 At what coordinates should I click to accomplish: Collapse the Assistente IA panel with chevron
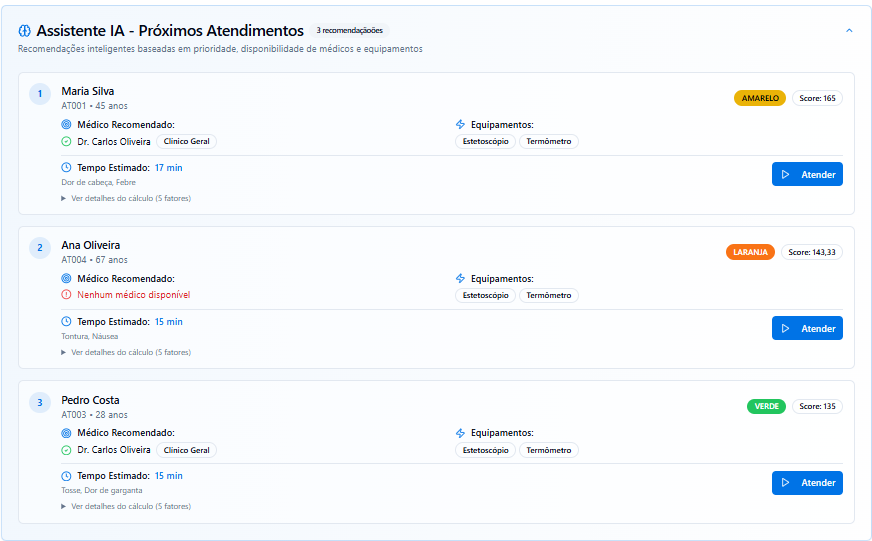849,30
